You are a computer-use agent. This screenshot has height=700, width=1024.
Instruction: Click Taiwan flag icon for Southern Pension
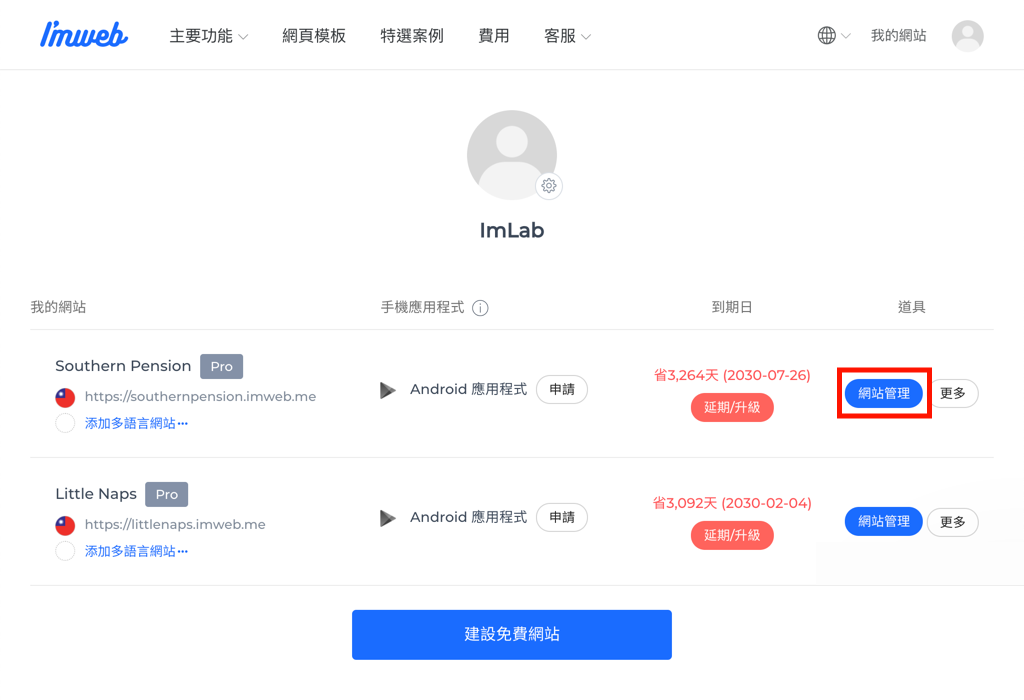[x=65, y=396]
